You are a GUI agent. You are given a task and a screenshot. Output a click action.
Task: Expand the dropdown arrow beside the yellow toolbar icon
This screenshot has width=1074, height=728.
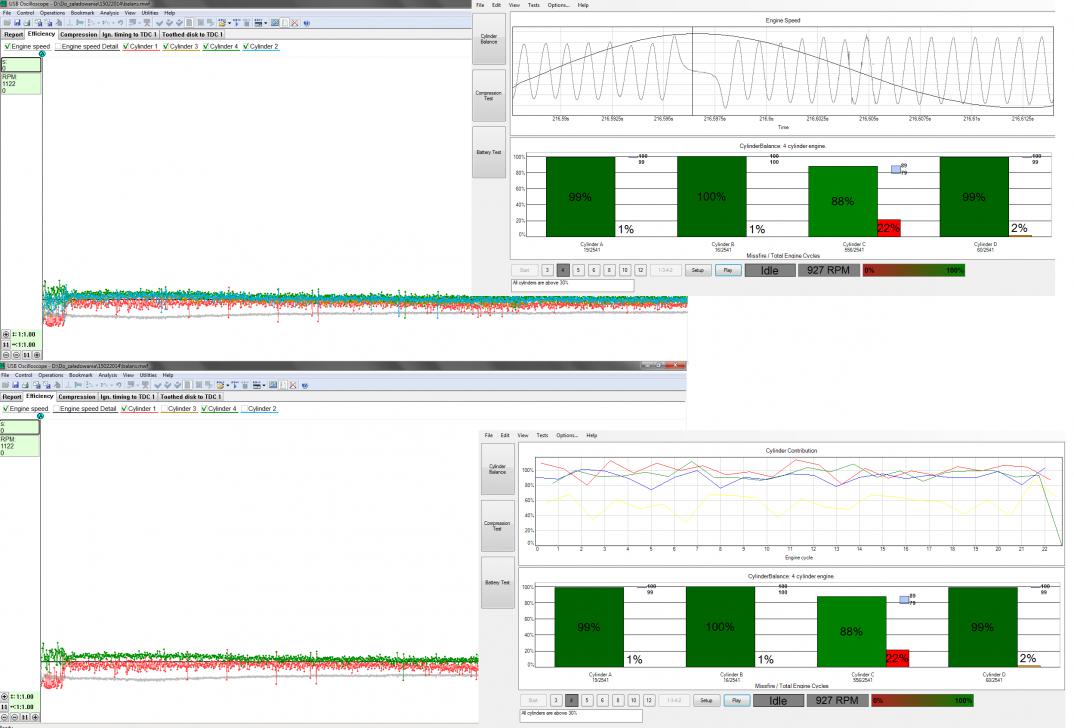229,23
